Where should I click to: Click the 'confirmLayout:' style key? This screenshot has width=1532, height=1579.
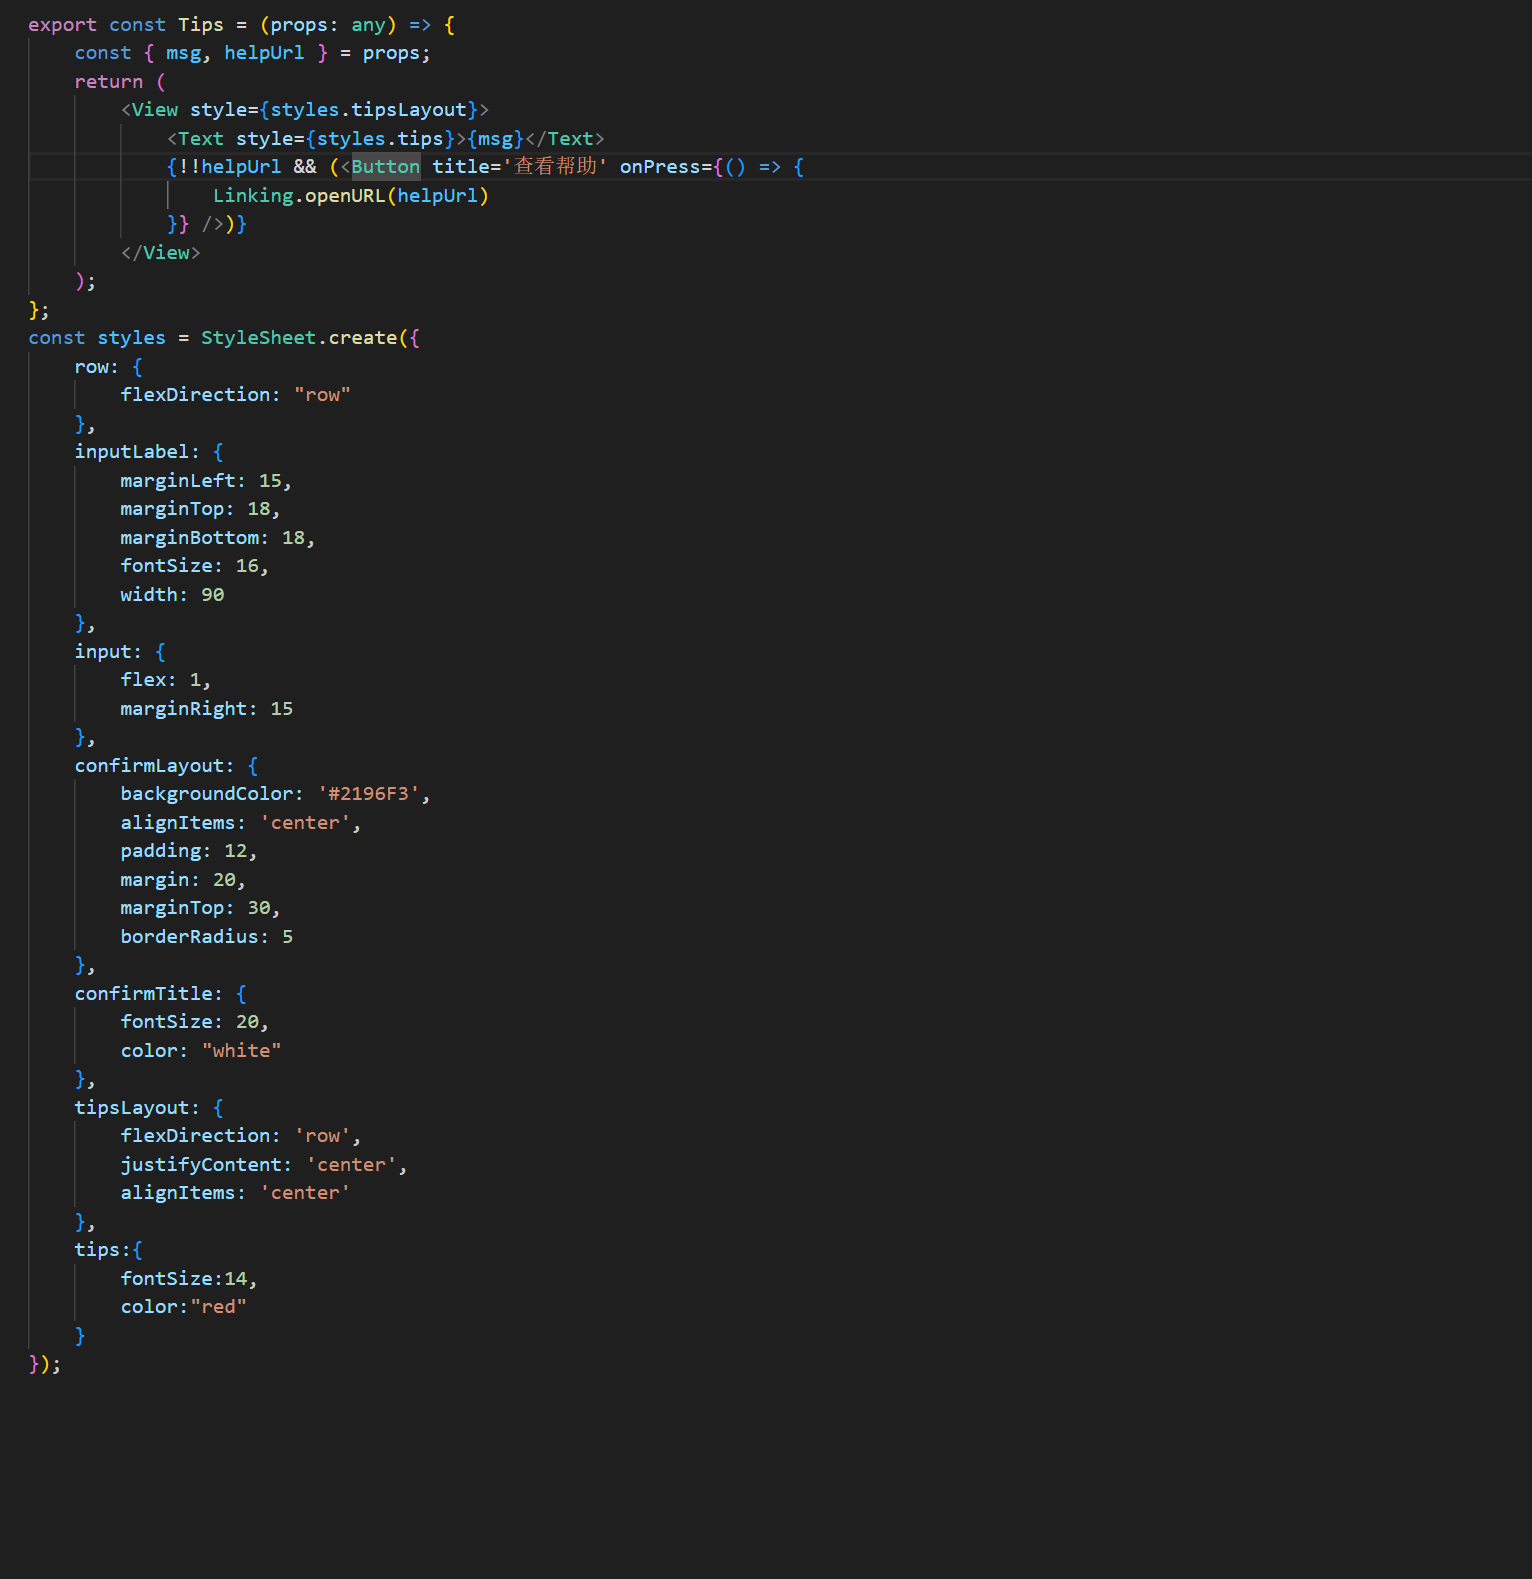(x=154, y=765)
